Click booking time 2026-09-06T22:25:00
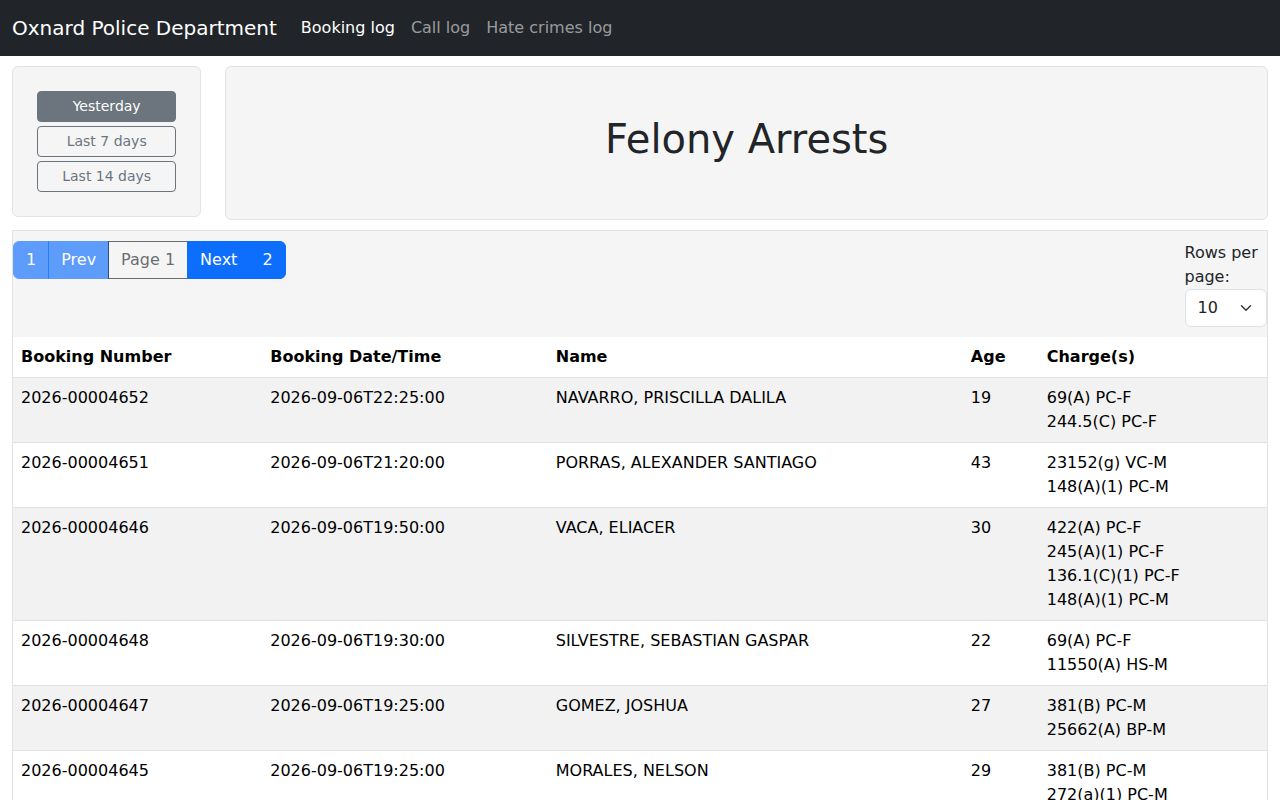The width and height of the screenshot is (1280, 800). coord(357,398)
